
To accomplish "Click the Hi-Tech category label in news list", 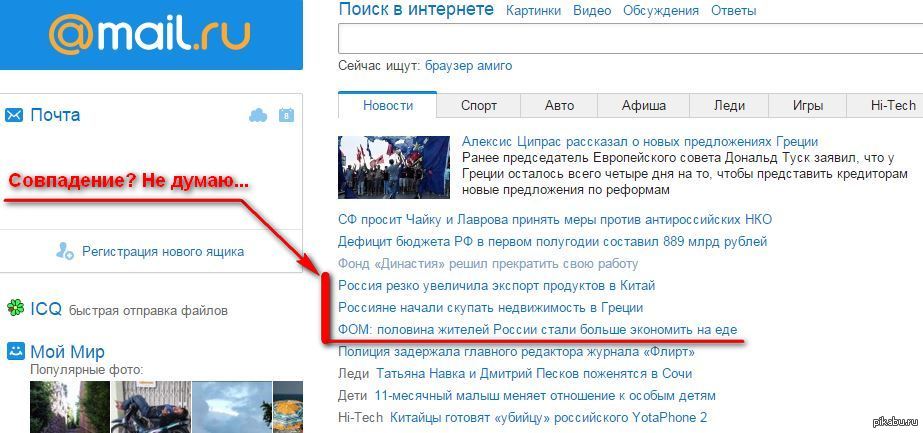I will point(361,418).
